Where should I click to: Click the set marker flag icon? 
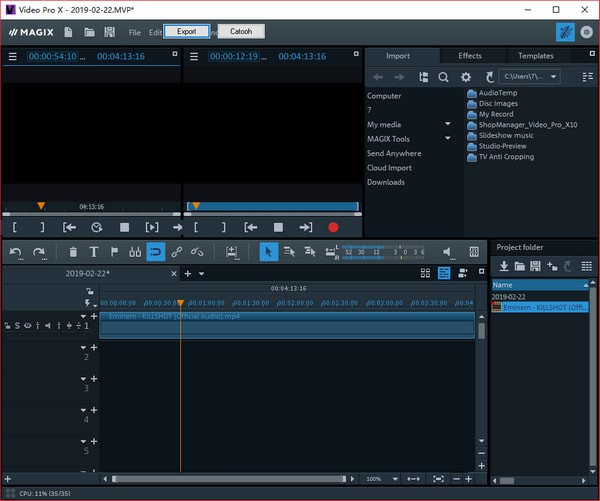coord(114,252)
